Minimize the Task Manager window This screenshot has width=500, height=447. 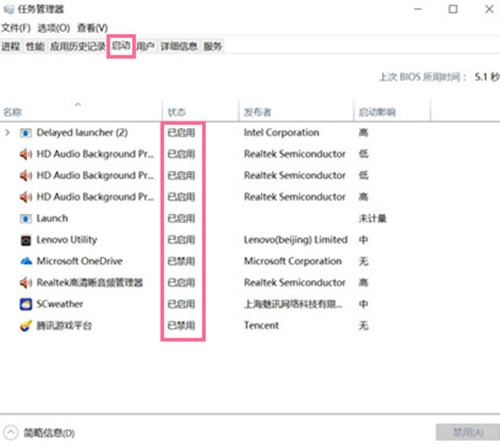pyautogui.click(x=418, y=9)
